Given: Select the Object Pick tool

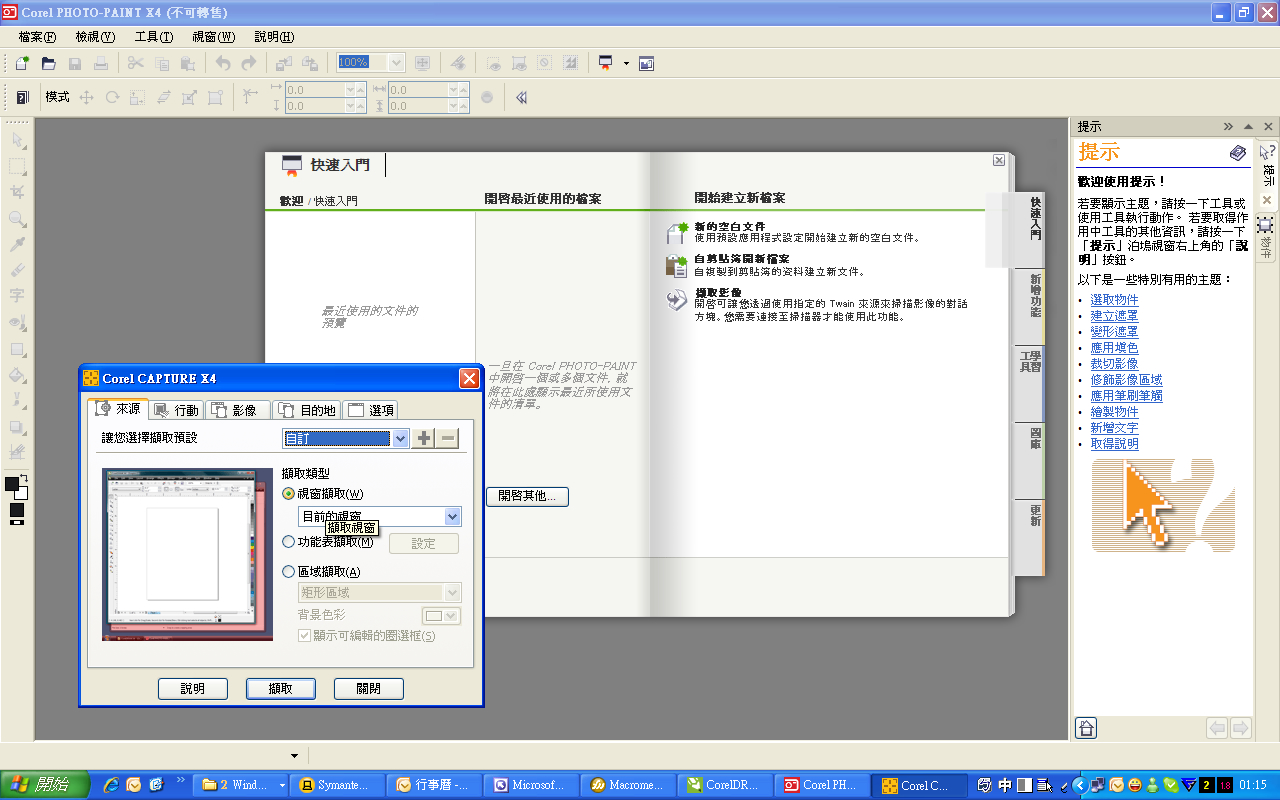Looking at the screenshot, I should [x=17, y=141].
